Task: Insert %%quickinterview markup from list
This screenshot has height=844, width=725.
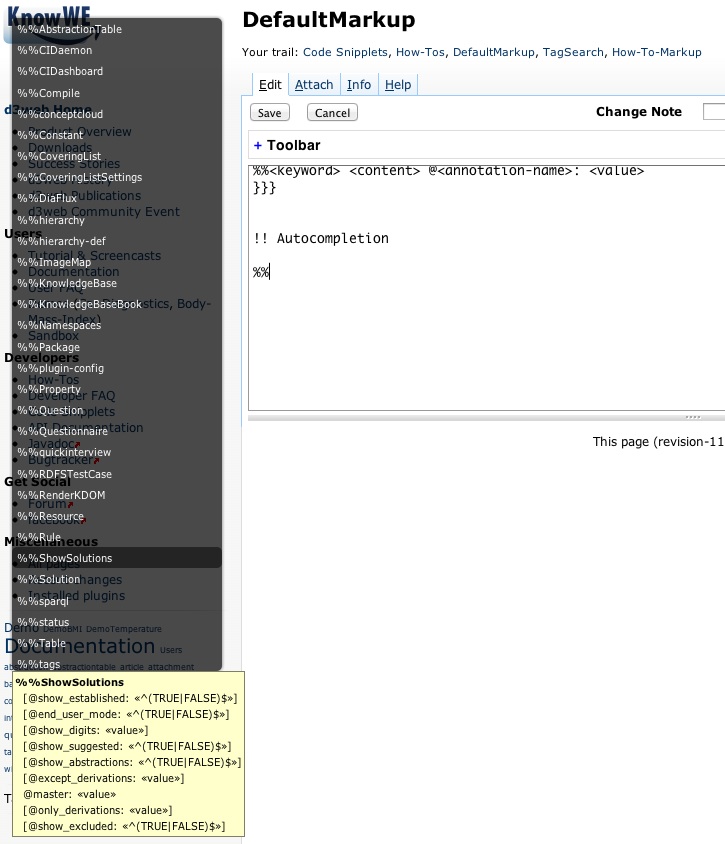Action: click(117, 452)
